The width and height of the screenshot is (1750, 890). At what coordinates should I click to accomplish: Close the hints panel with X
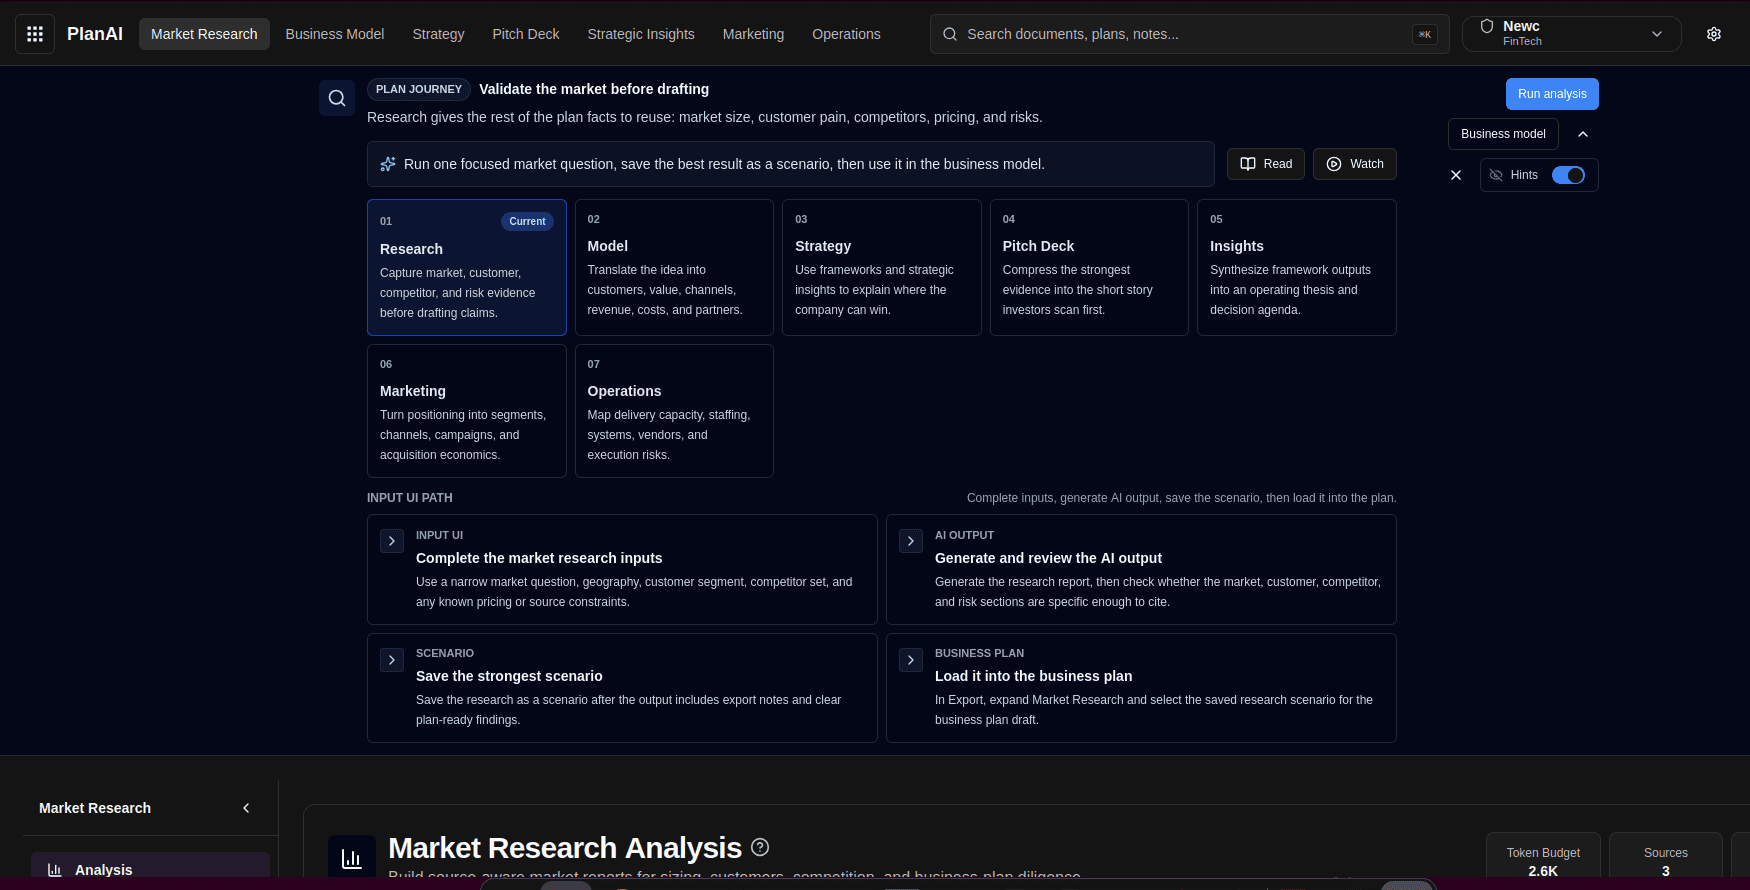[1456, 175]
